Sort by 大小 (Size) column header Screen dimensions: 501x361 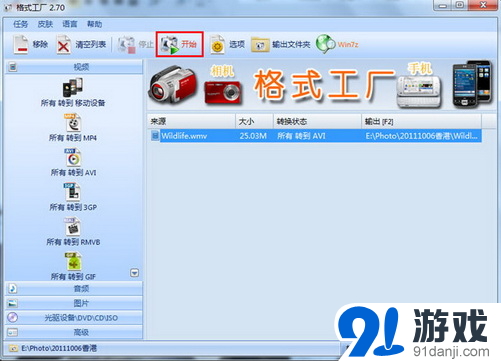click(x=255, y=121)
